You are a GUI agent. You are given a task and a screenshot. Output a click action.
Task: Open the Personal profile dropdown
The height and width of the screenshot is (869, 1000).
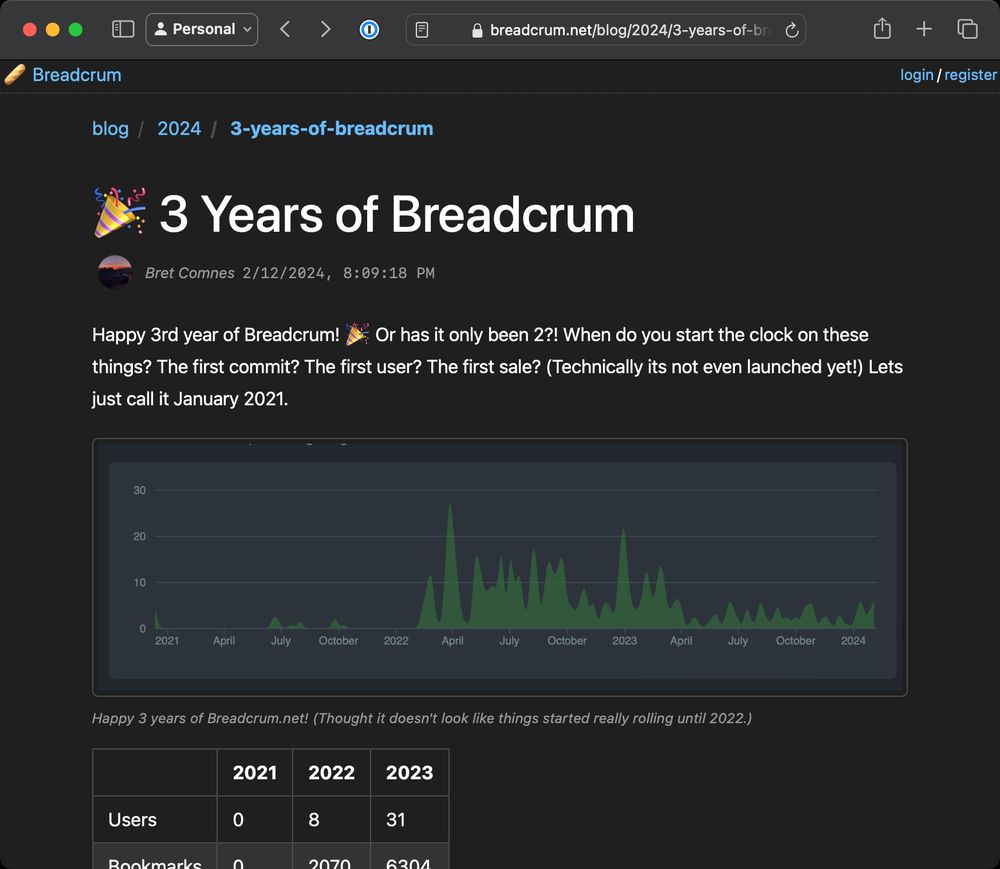tap(202, 29)
